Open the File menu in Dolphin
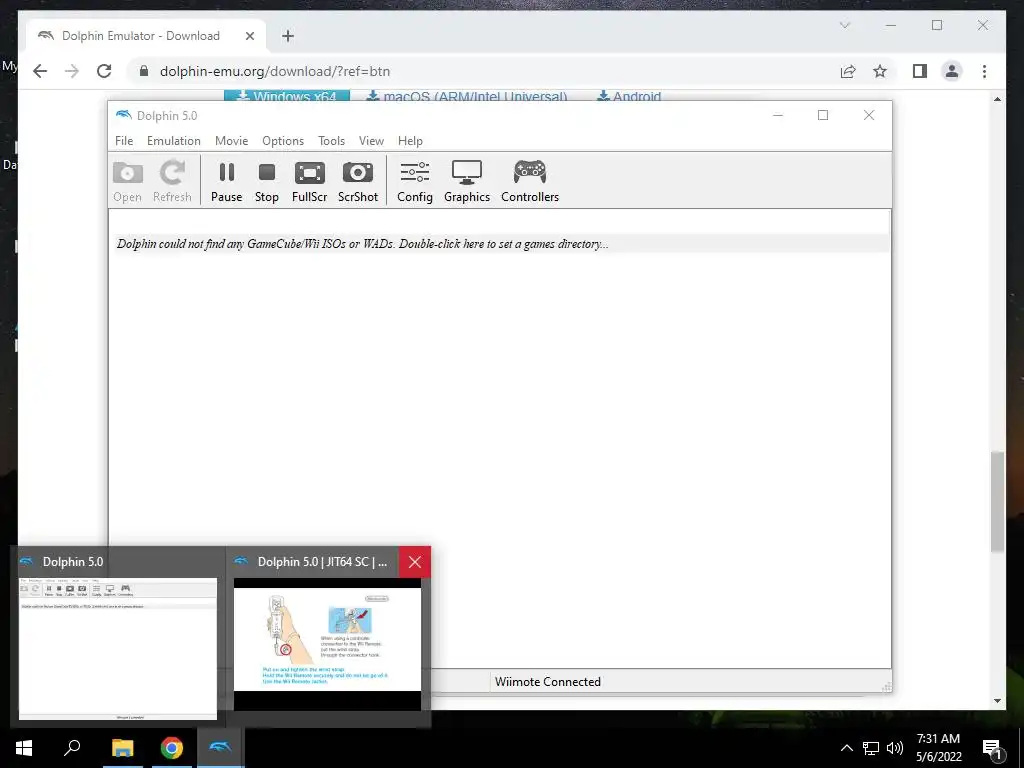This screenshot has height=768, width=1024. coord(124,140)
